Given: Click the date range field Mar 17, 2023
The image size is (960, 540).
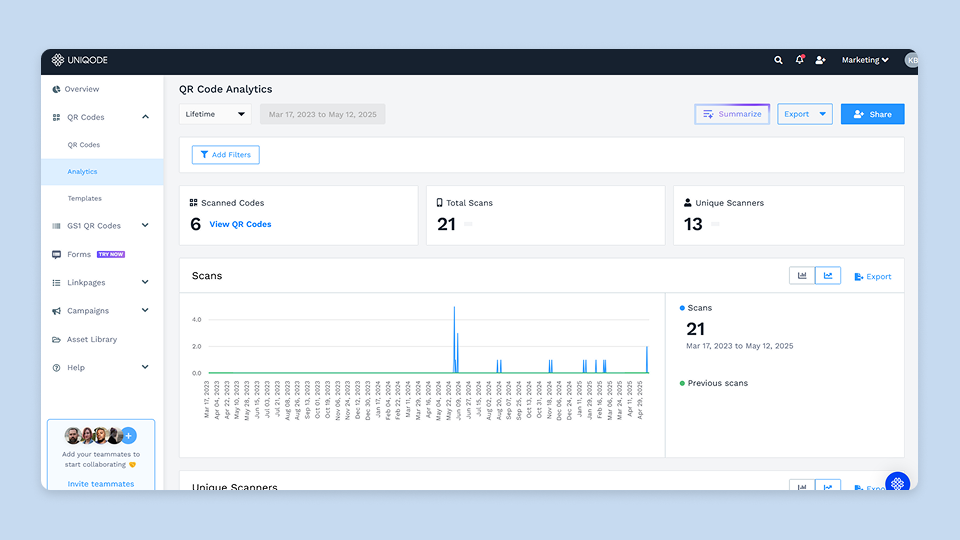Looking at the screenshot, I should [x=323, y=114].
